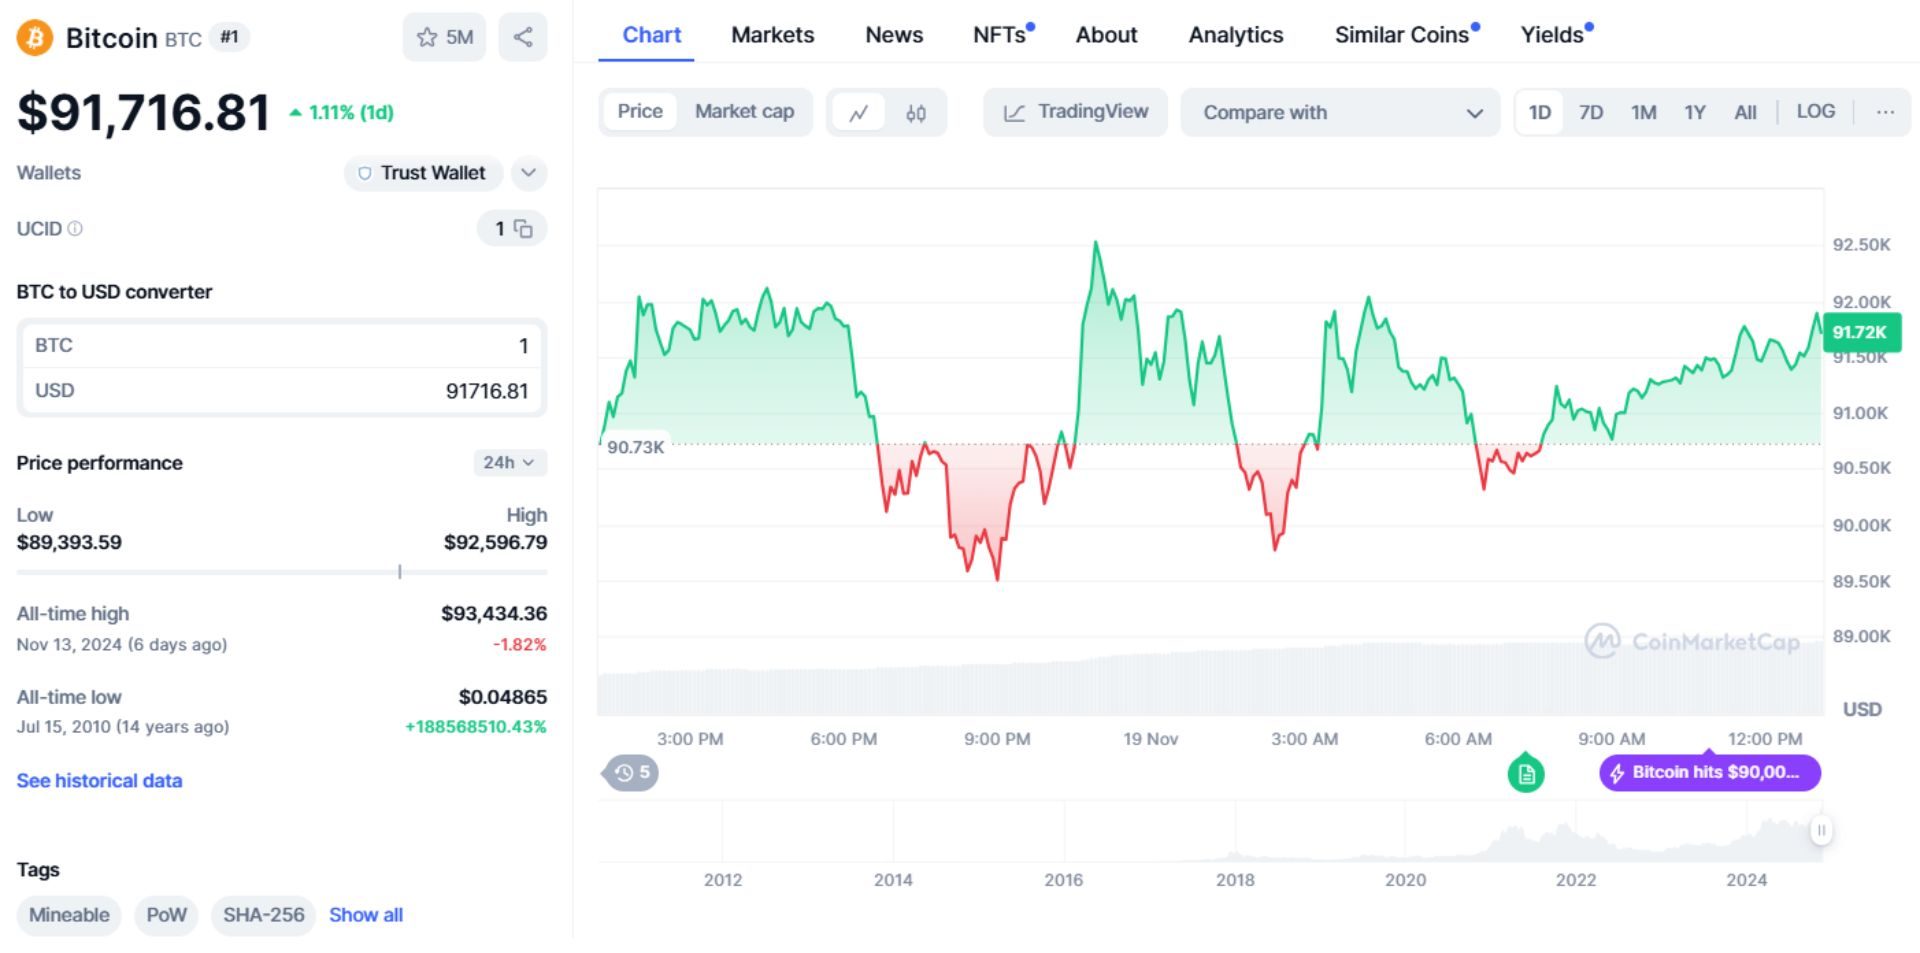Change the 24h price performance period
The image size is (1920, 953).
[x=509, y=462]
